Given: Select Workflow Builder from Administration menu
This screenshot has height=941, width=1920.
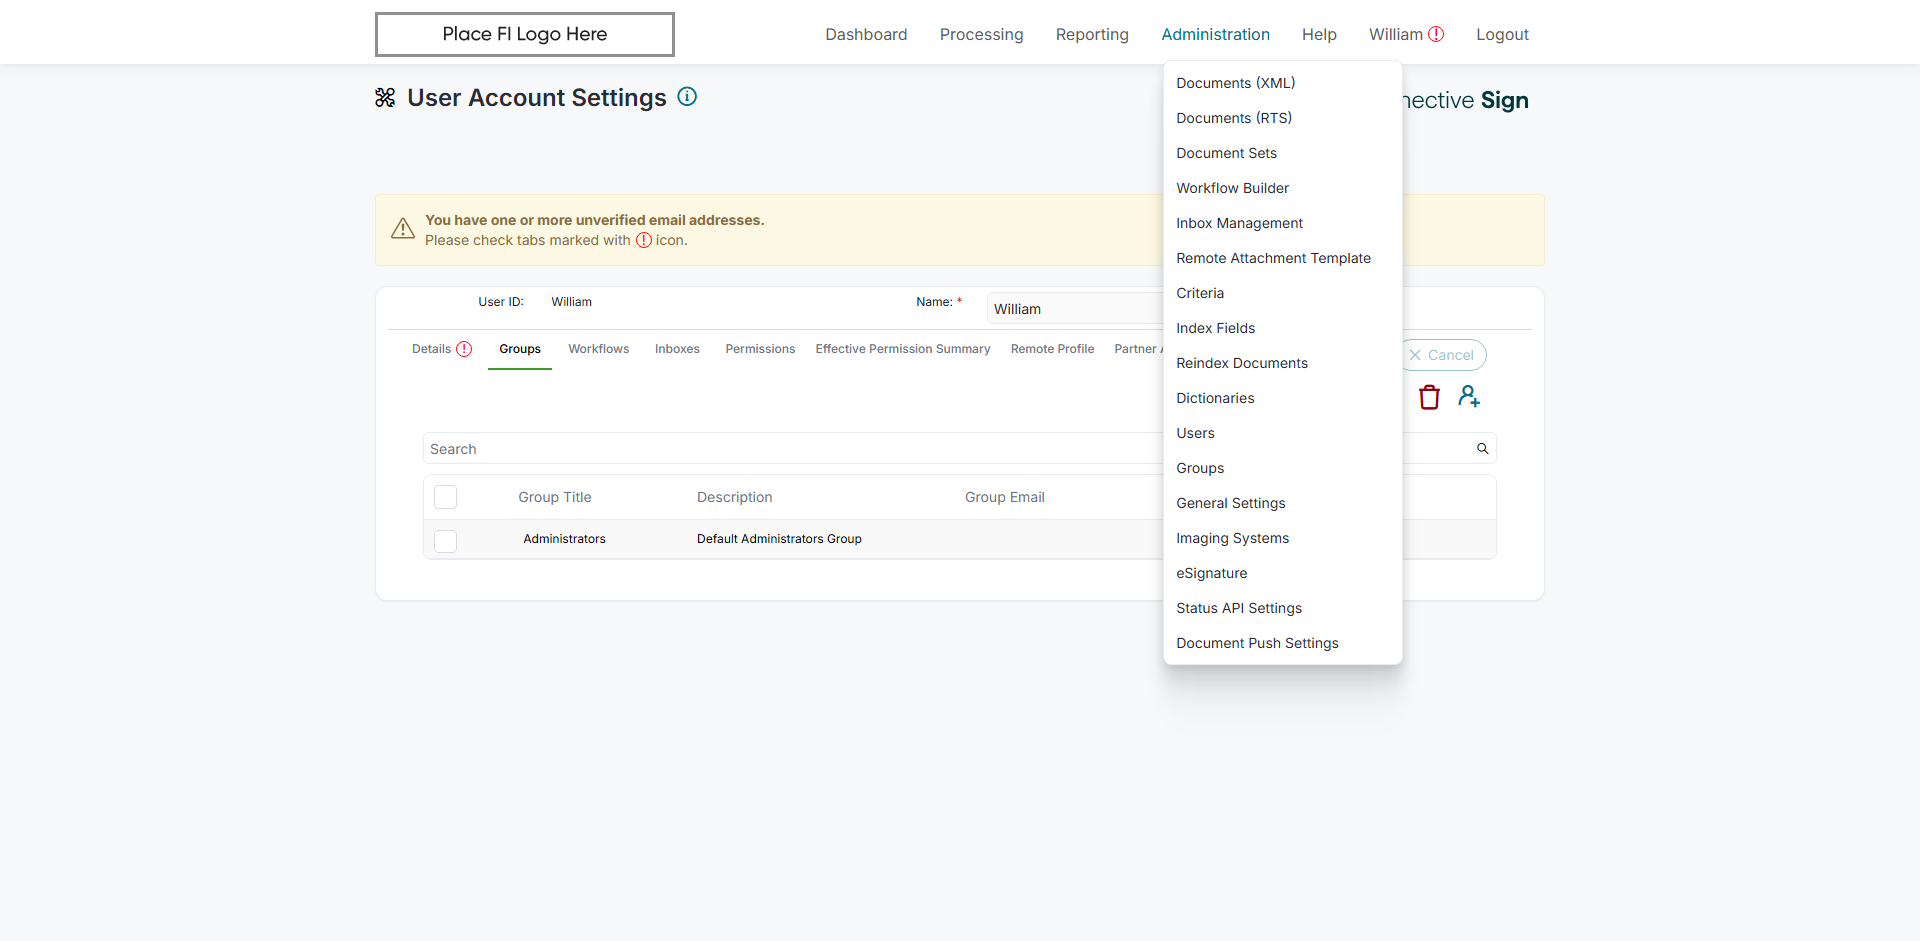Looking at the screenshot, I should [1232, 188].
